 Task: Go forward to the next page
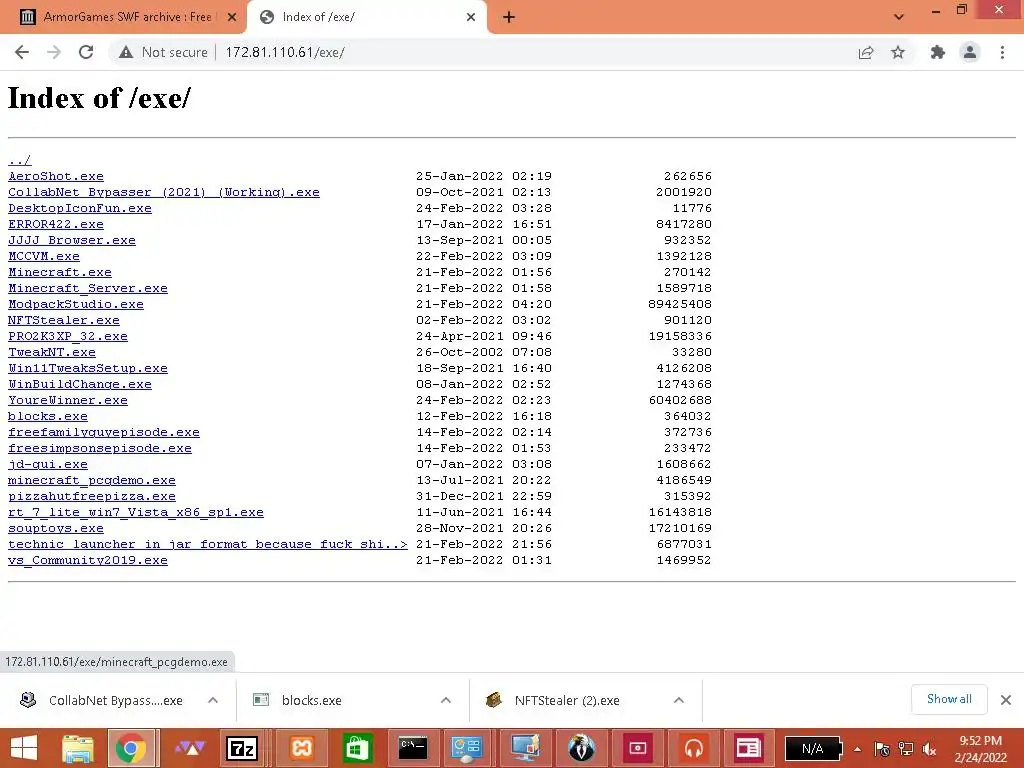[x=54, y=52]
